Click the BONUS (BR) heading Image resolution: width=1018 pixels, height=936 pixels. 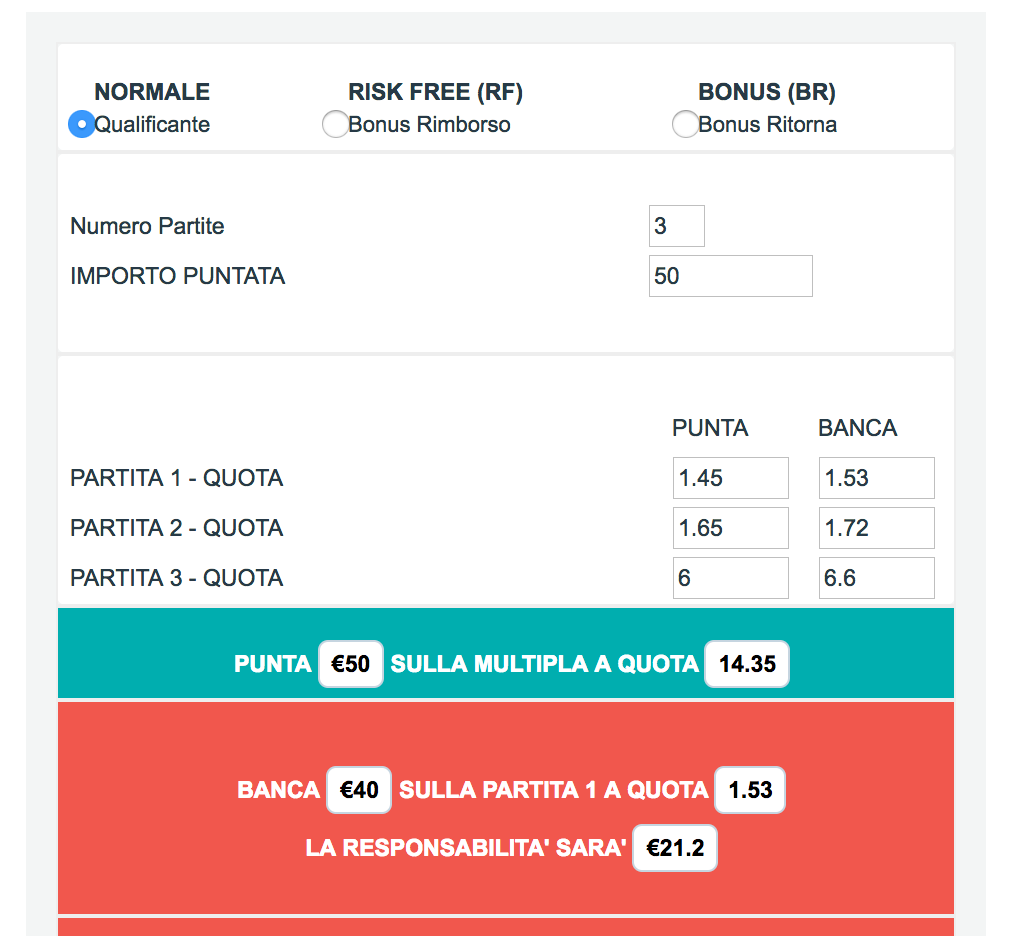767,92
